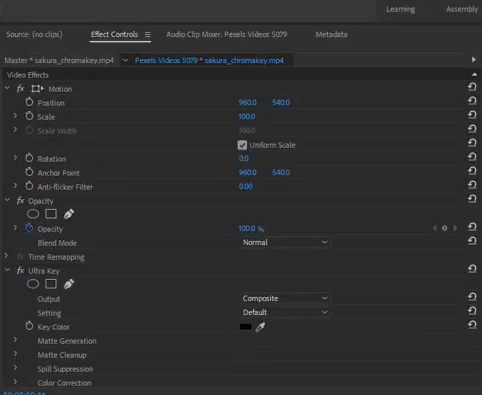The image size is (482, 395).
Task: Reset the Position parameter
Action: (472, 101)
